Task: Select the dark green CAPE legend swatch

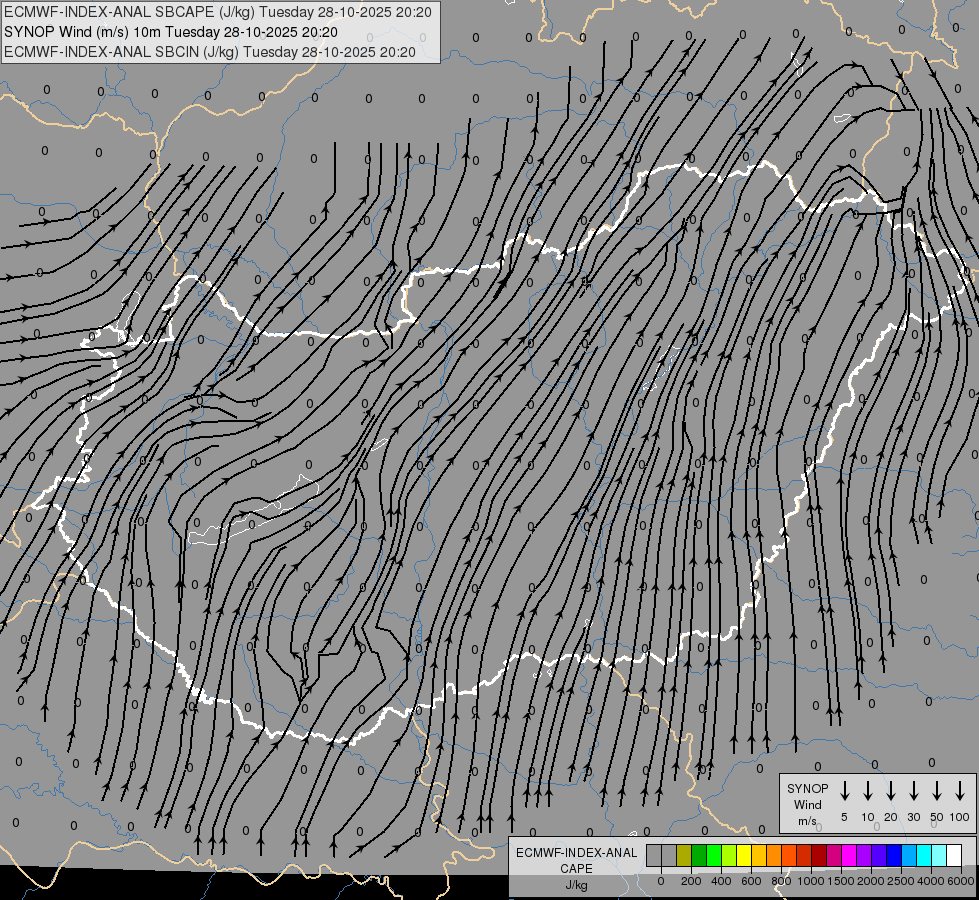Action: click(699, 855)
